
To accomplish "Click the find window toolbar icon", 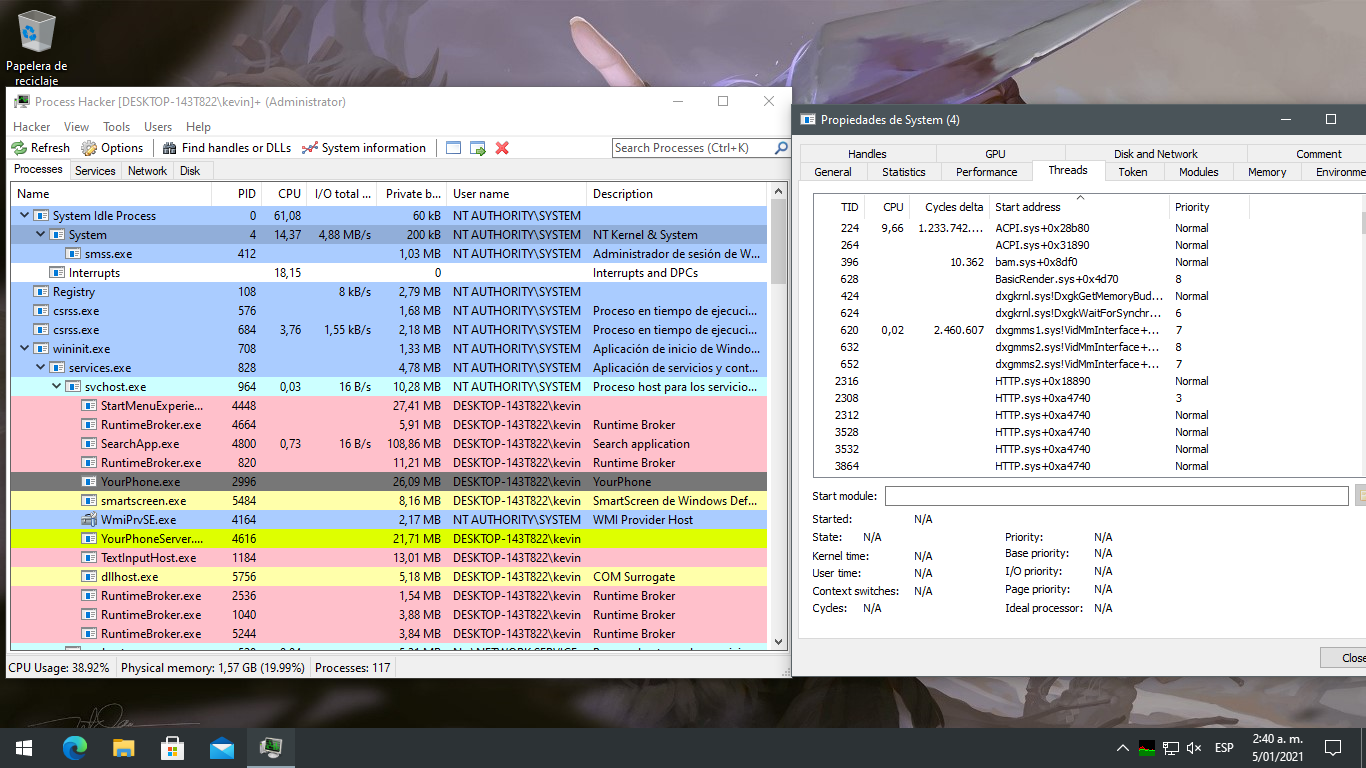I will (454, 148).
